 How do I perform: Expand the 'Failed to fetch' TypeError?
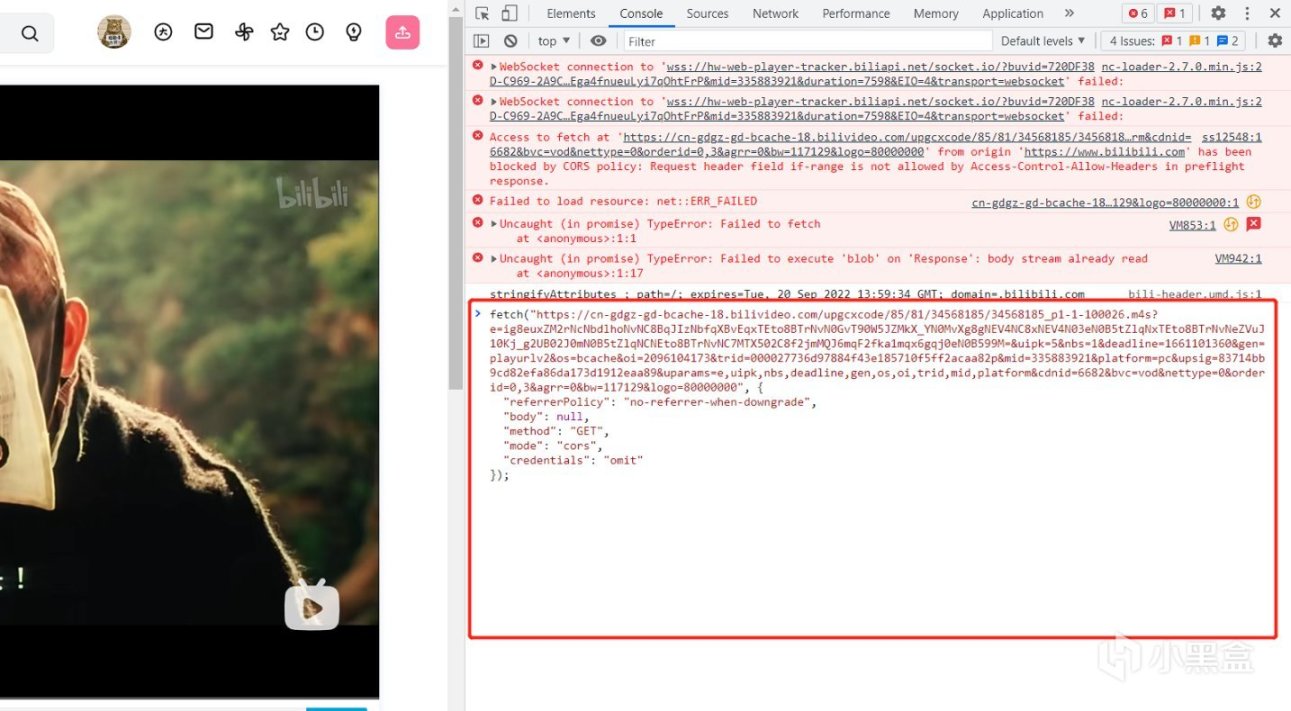click(493, 224)
